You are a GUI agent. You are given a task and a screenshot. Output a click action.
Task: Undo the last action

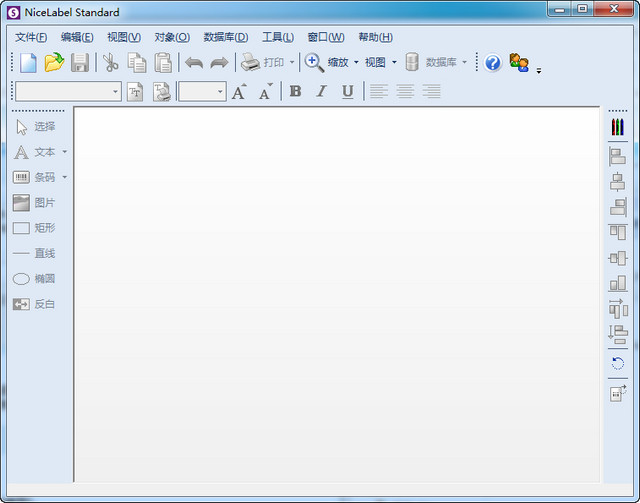click(x=194, y=63)
